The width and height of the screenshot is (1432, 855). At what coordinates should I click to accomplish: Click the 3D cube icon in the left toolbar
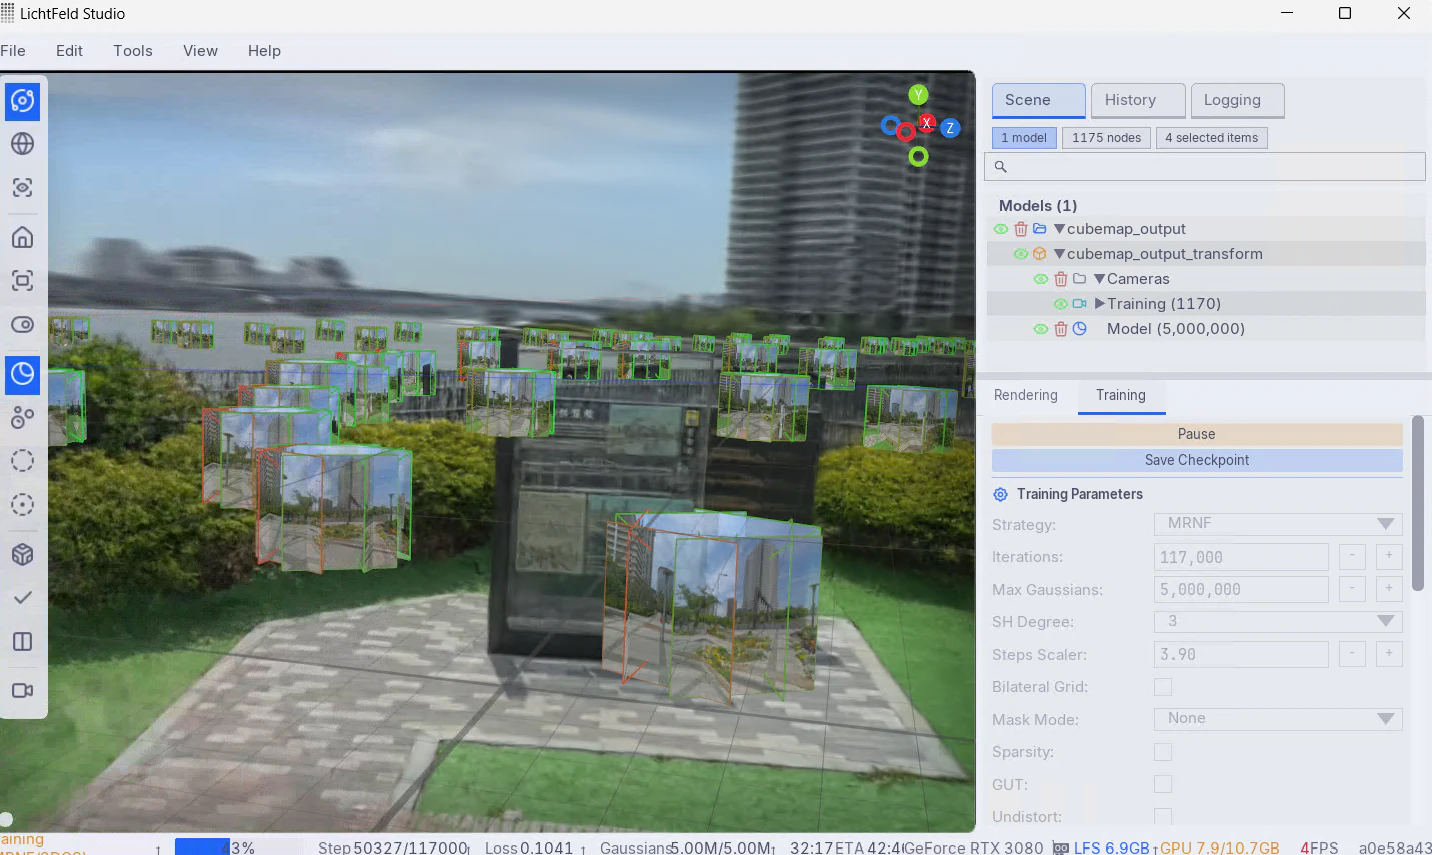pos(22,554)
